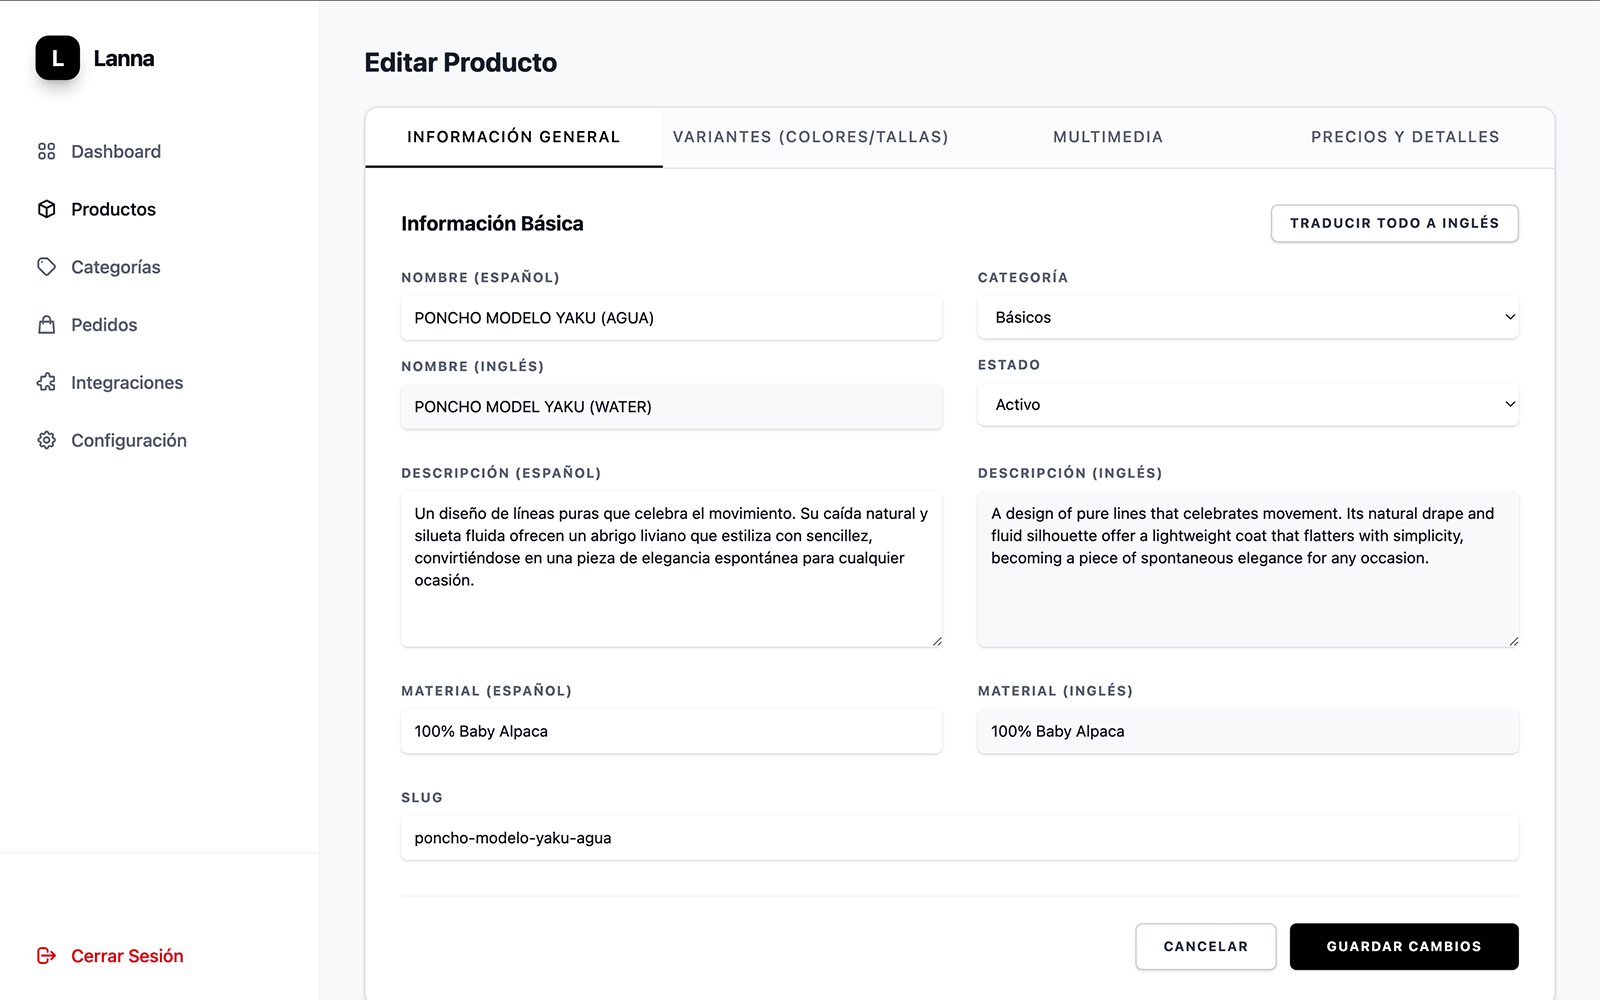Expand the Estado dropdown showing Activo

[1247, 405]
